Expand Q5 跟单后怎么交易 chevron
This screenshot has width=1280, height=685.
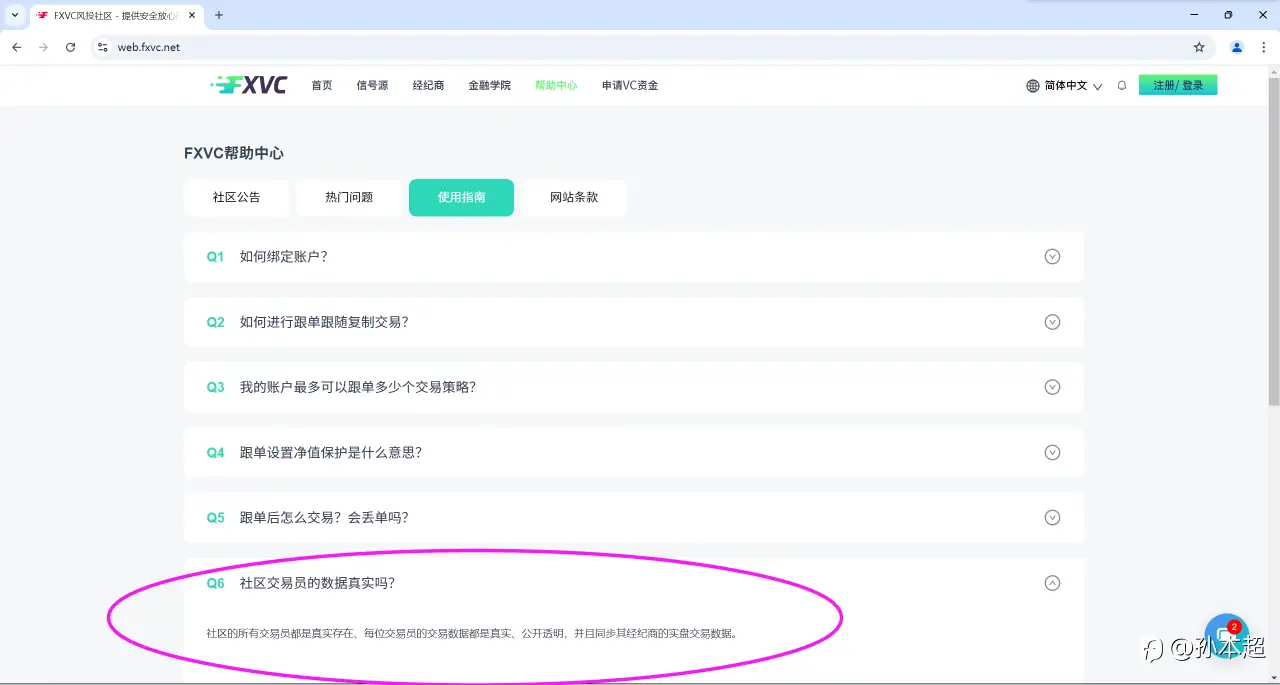1052,518
